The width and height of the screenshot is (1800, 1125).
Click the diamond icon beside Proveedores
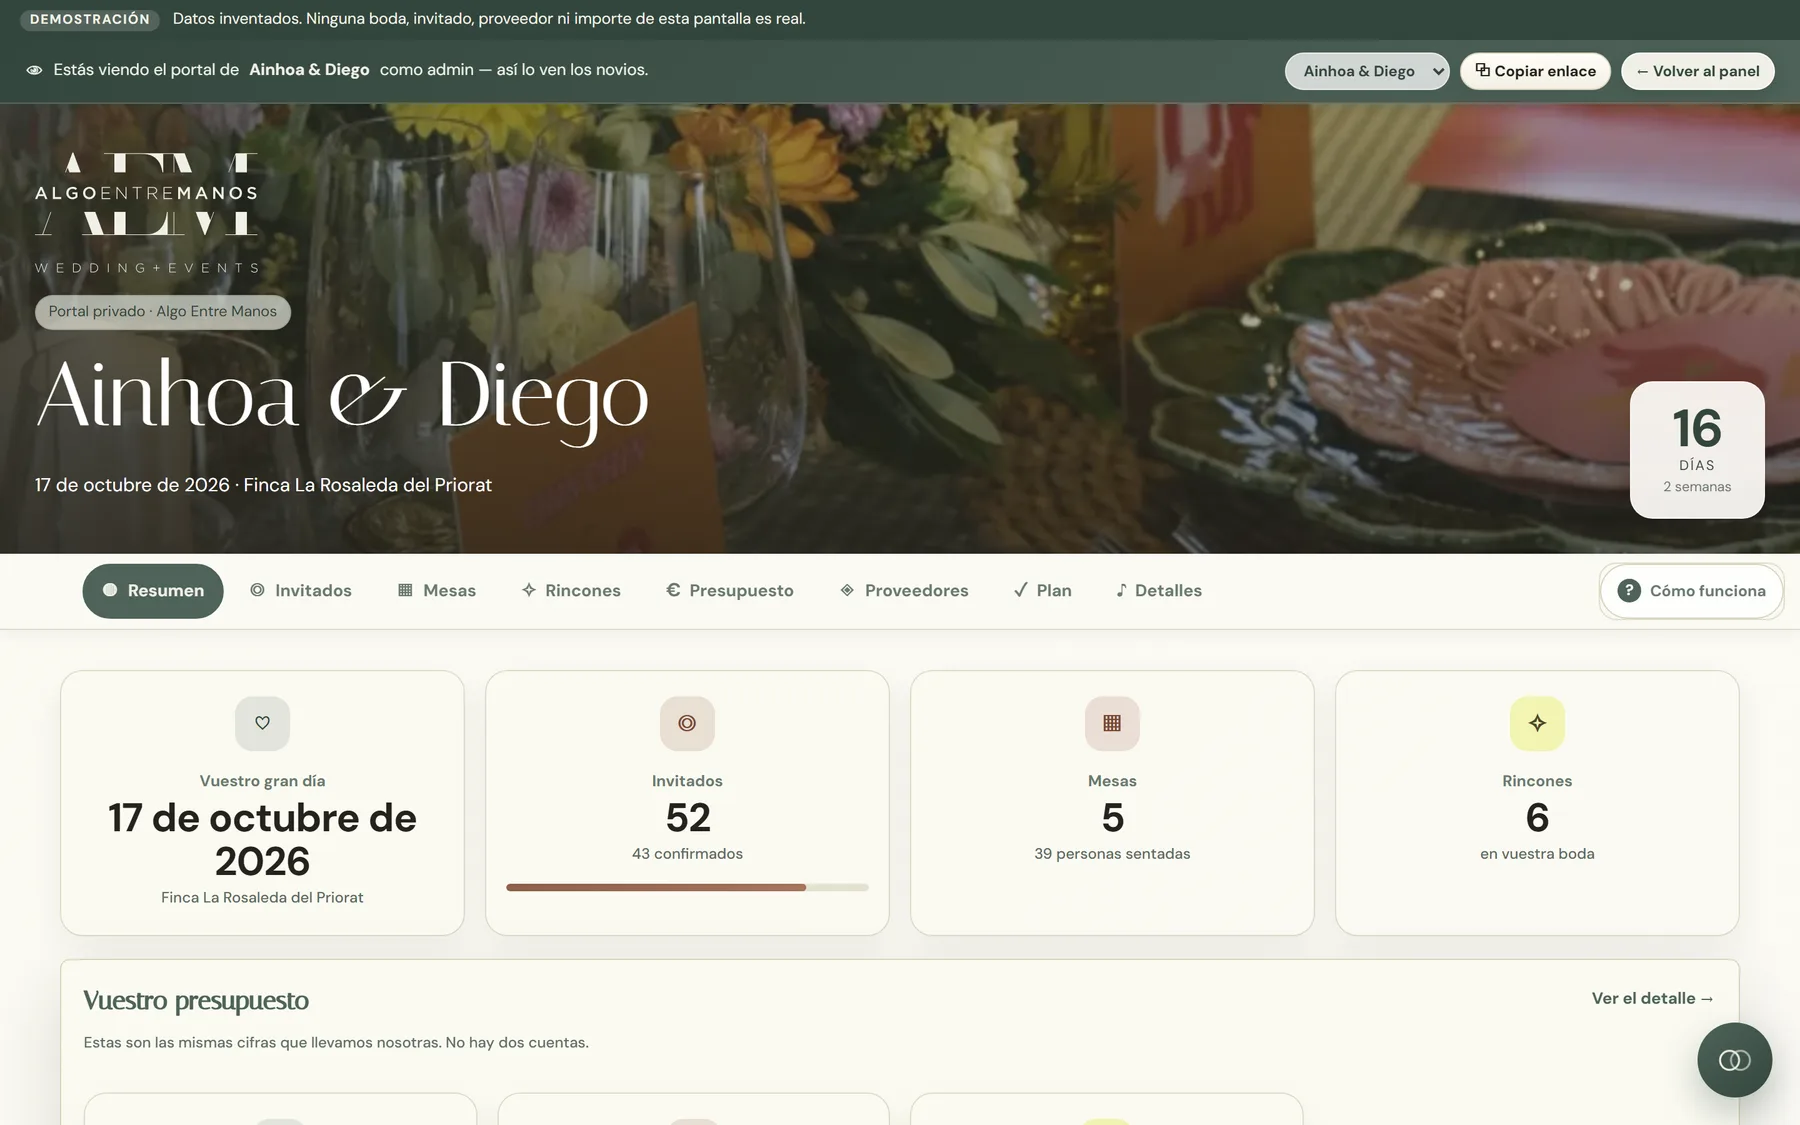click(847, 590)
